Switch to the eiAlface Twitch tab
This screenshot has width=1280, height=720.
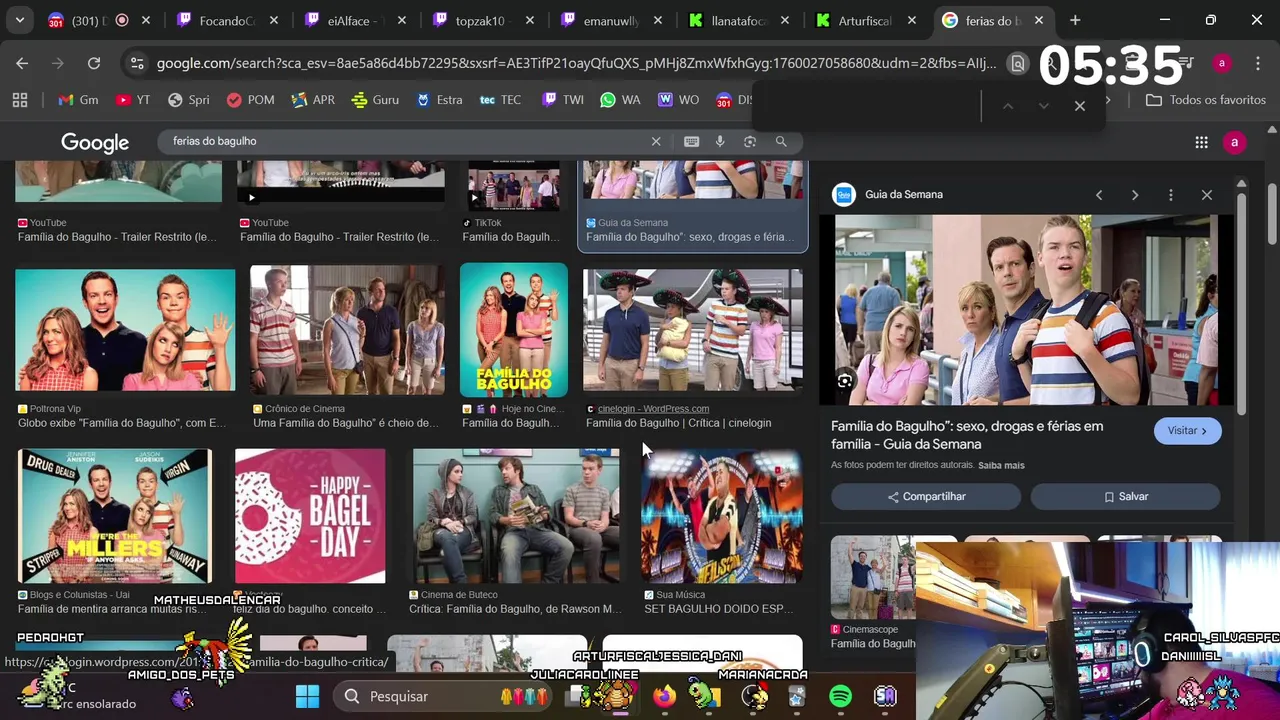[357, 20]
